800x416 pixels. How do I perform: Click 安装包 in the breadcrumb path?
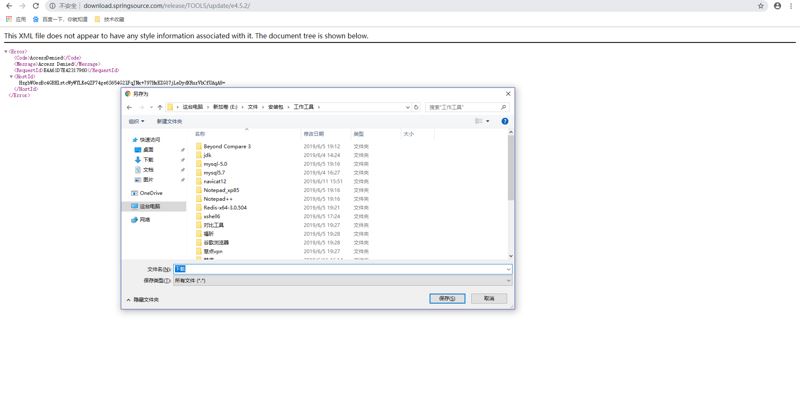(276, 107)
